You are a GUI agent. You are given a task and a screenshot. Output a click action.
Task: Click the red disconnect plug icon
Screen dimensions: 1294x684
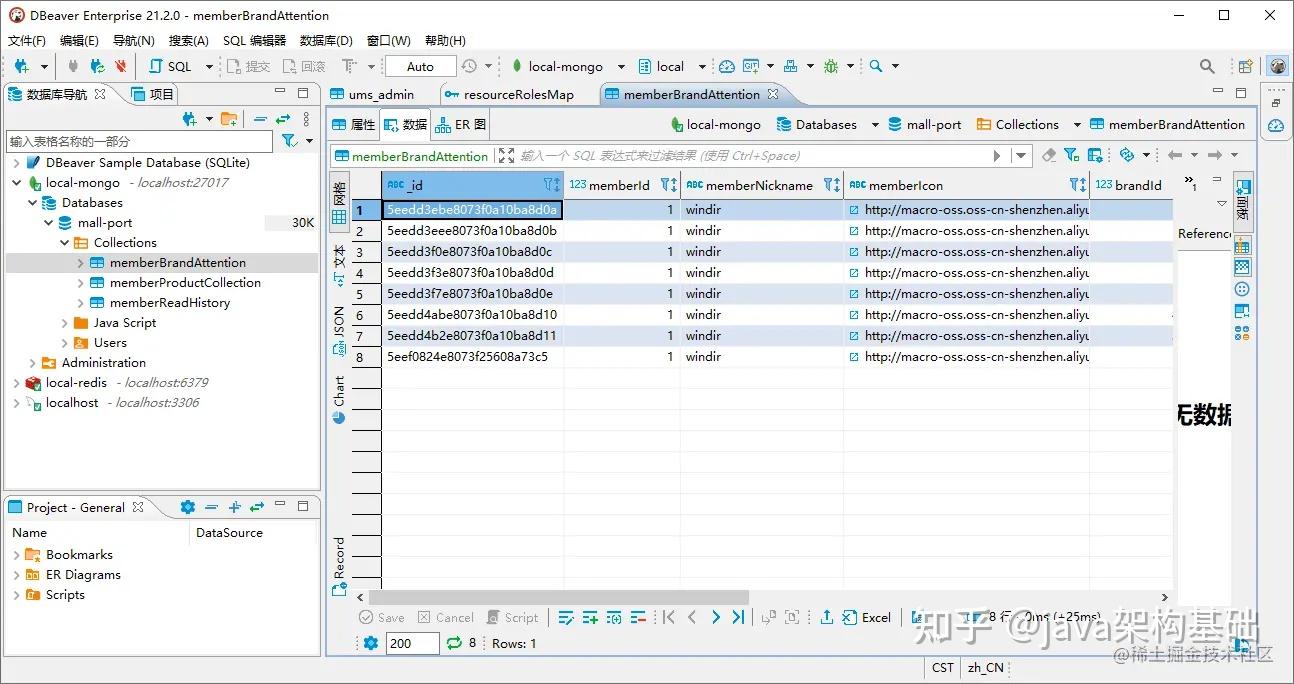pyautogui.click(x=121, y=66)
